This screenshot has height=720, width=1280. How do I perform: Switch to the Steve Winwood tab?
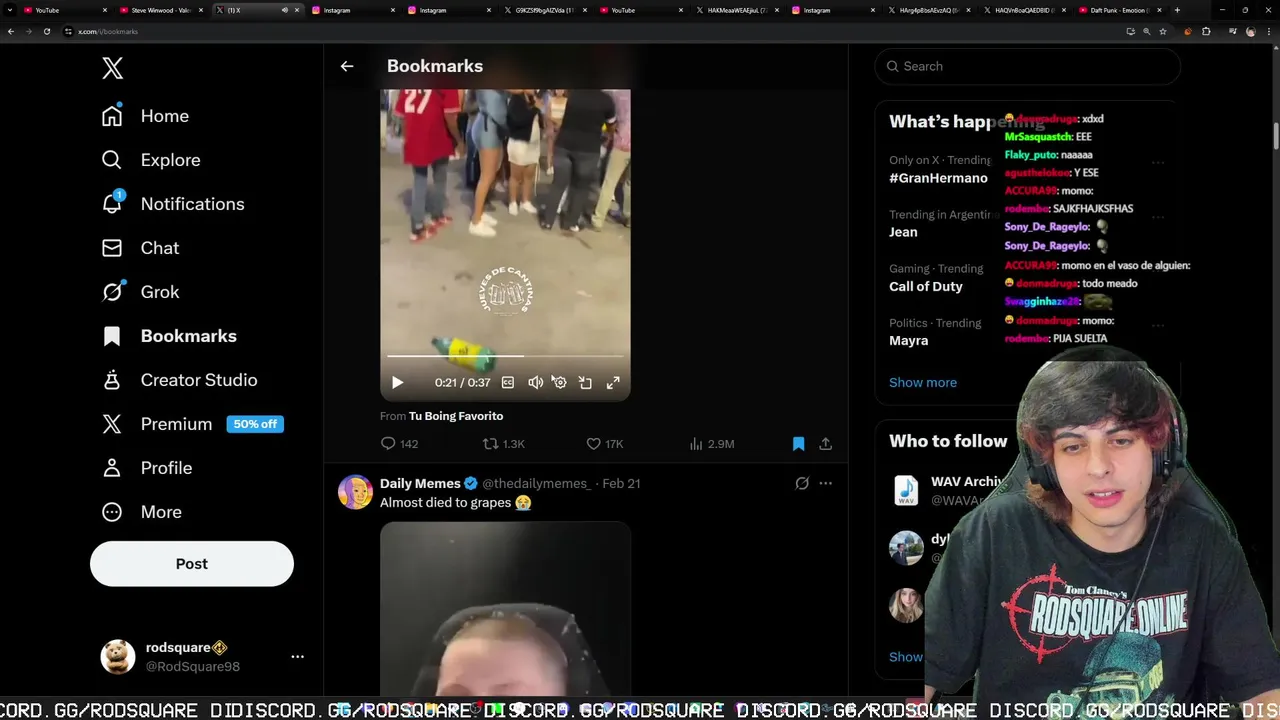(x=160, y=10)
